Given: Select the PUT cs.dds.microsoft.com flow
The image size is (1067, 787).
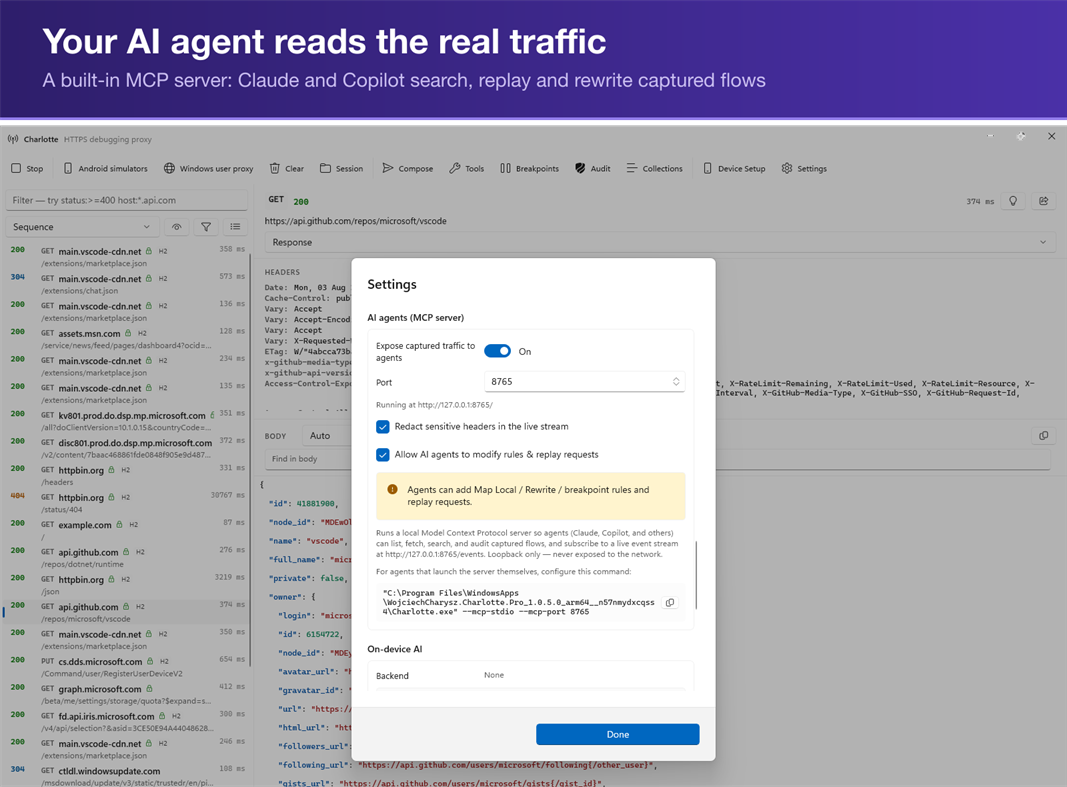Looking at the screenshot, I should coord(127,667).
